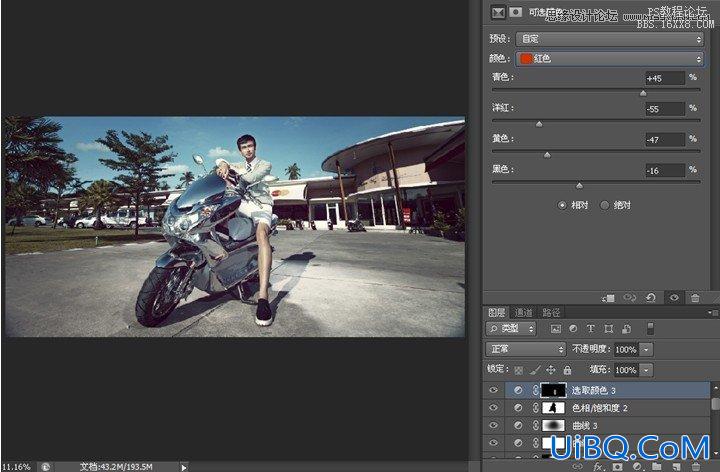Click the yellow (黄色) value field -47
This screenshot has width=720, height=472.
click(x=665, y=140)
